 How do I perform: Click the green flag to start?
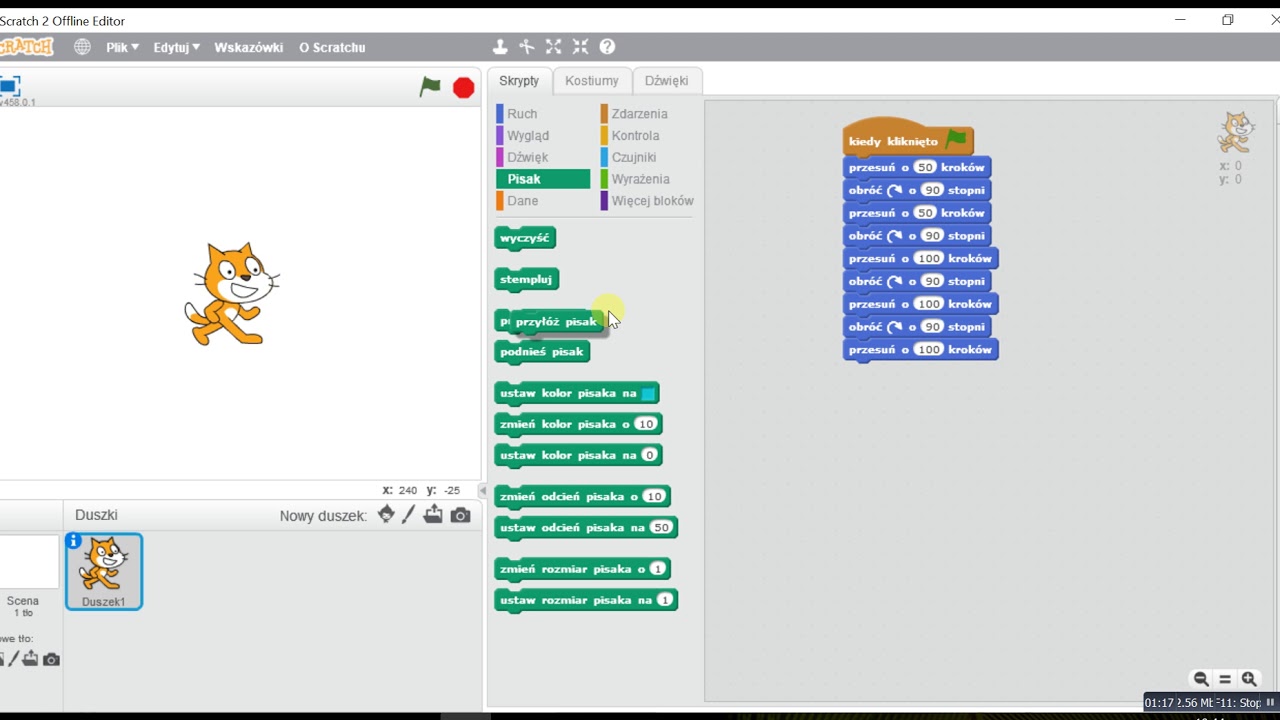pyautogui.click(x=430, y=87)
